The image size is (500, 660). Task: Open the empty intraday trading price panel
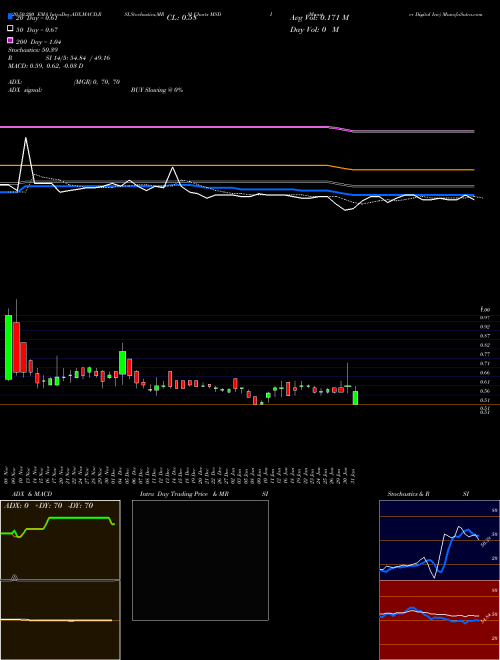200,560
